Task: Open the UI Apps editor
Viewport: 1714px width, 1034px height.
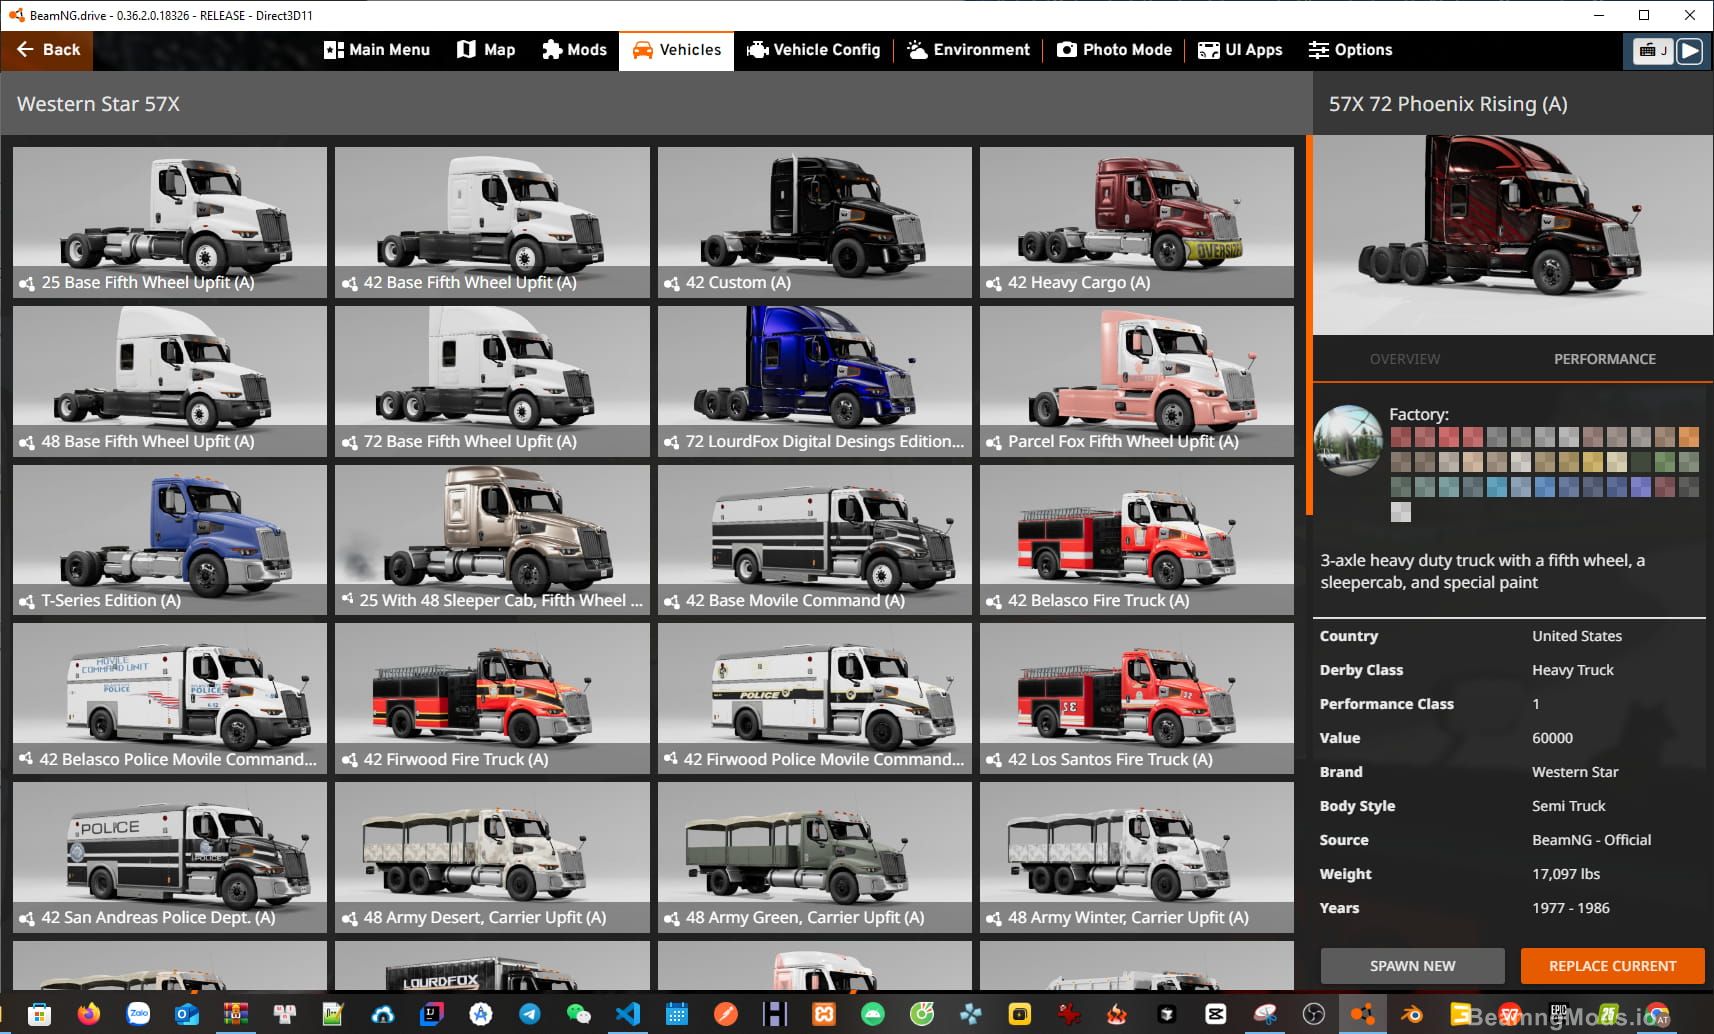Action: pyautogui.click(x=1240, y=50)
